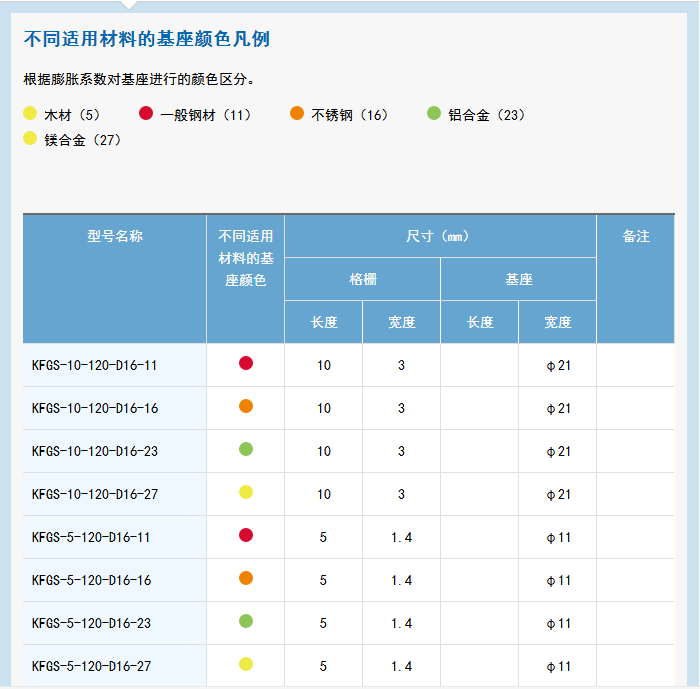
Task: Click the legend label 铝合金 (23)
Action: 487,115
